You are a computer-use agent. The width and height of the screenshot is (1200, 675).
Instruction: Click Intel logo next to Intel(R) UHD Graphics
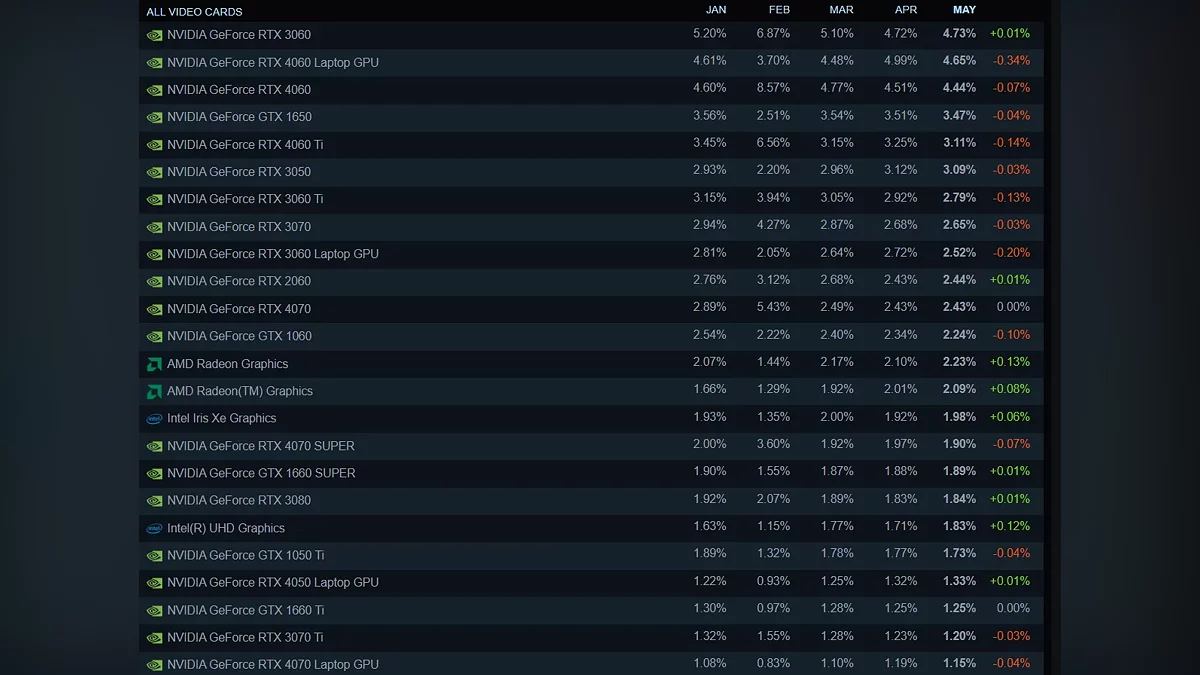(x=154, y=528)
